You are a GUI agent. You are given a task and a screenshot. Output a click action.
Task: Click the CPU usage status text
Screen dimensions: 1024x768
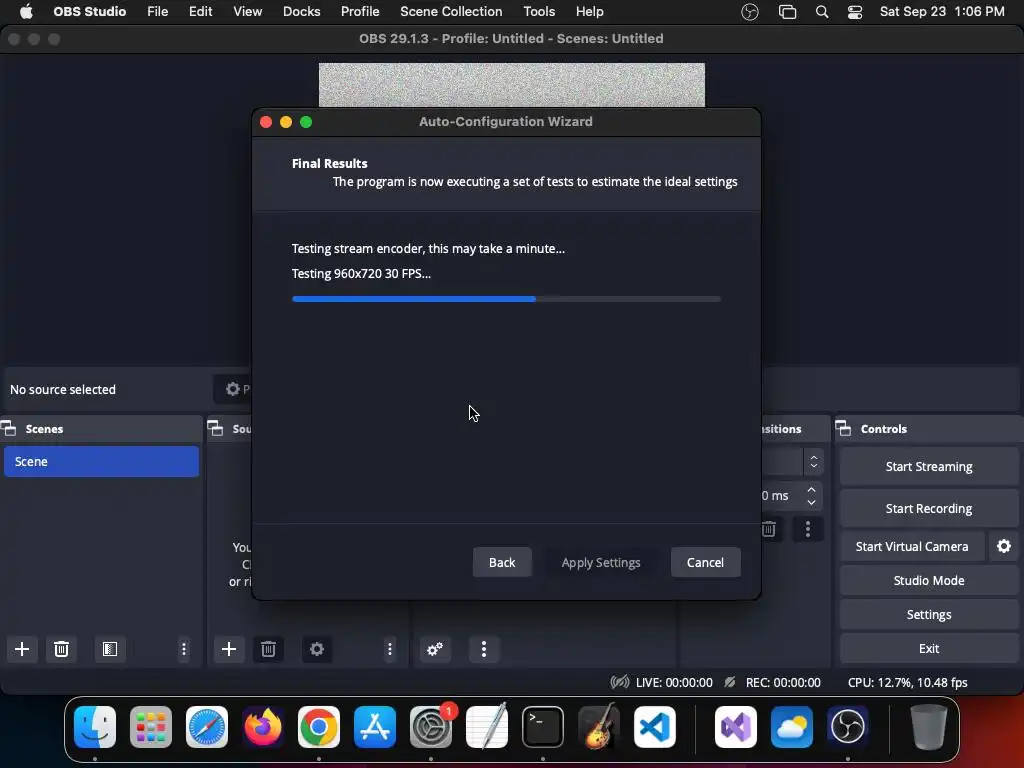point(907,682)
